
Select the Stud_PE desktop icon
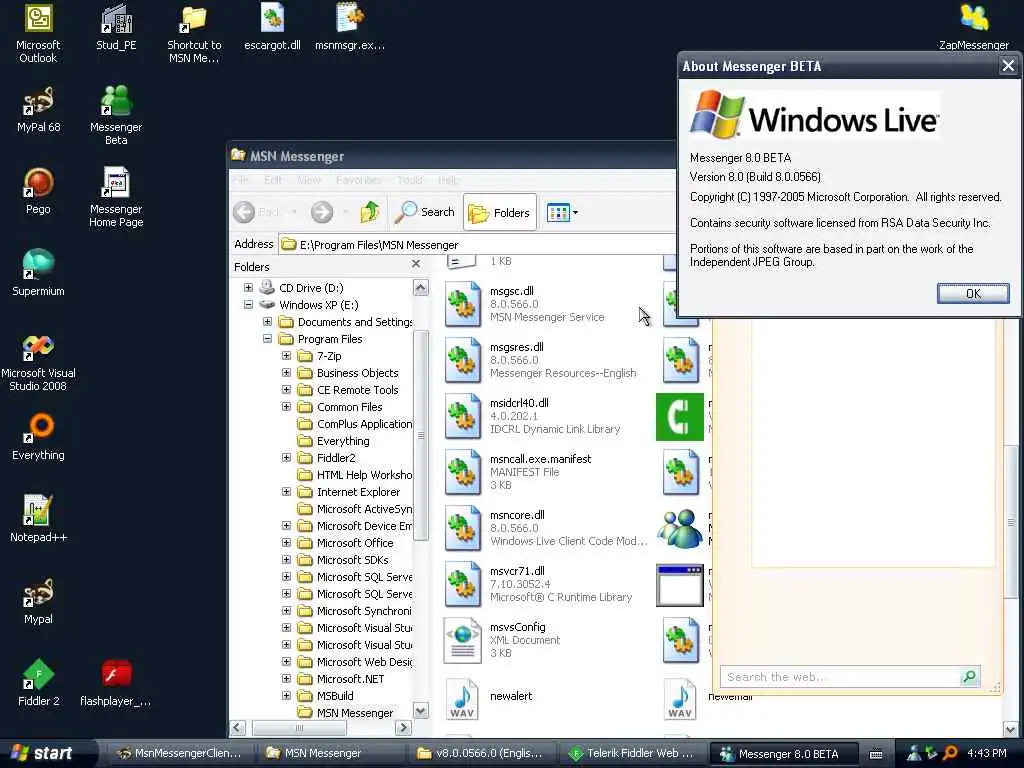tap(116, 20)
